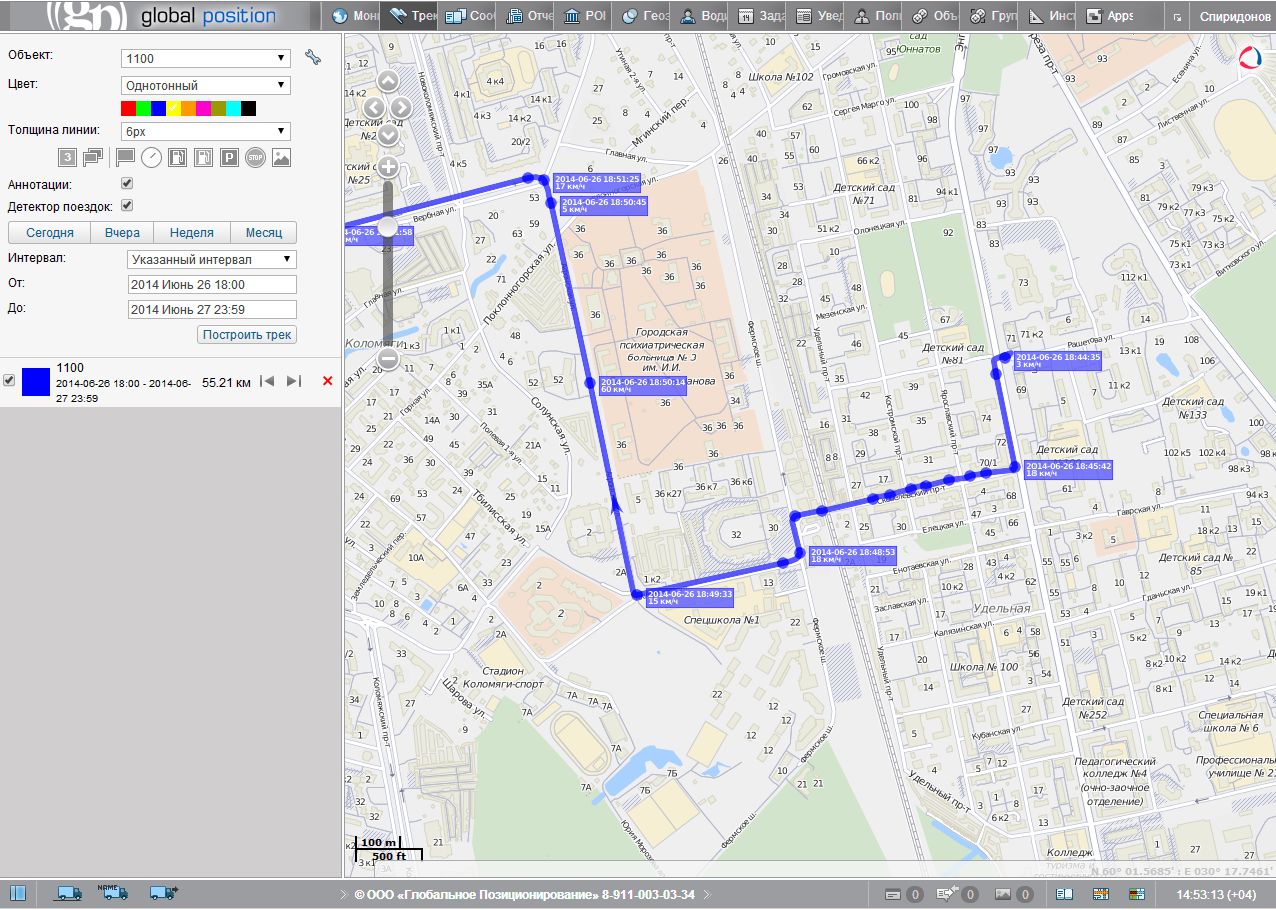Click the map zoom in plus button
Viewport: 1276px width, 910px height.
(x=389, y=167)
